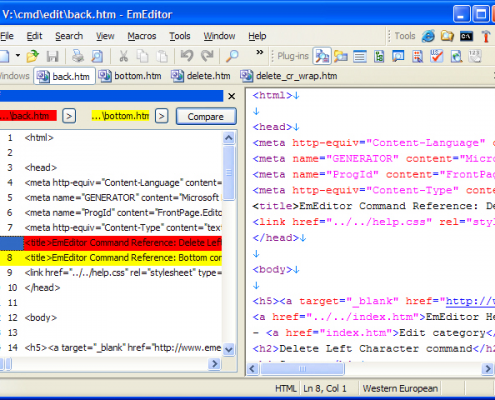Image resolution: width=495 pixels, height=400 pixels.
Task: Click the editor horizontal scrollbar thumb
Action: tap(302, 369)
